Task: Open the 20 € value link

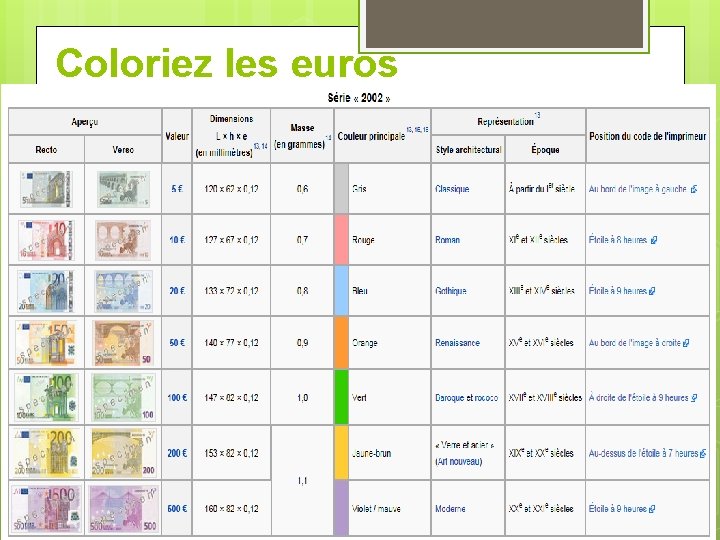Action: [x=177, y=291]
